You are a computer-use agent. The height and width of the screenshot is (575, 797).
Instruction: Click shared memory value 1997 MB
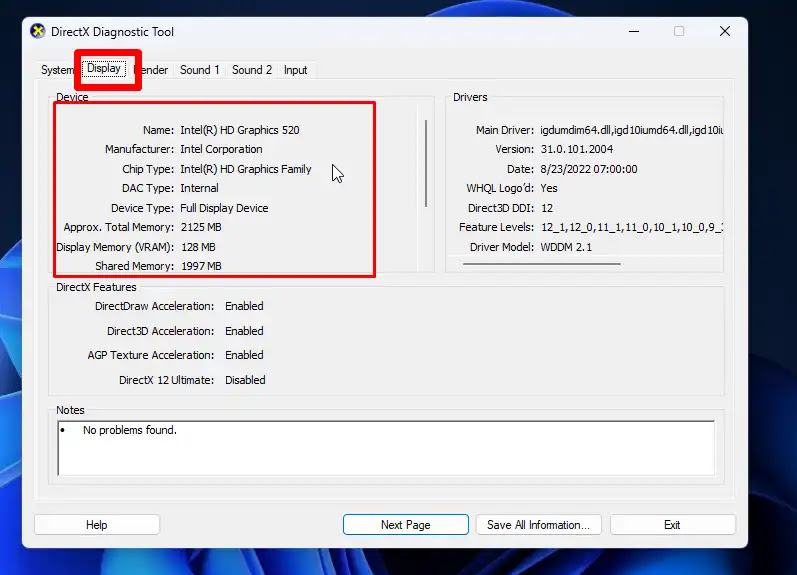coord(201,266)
